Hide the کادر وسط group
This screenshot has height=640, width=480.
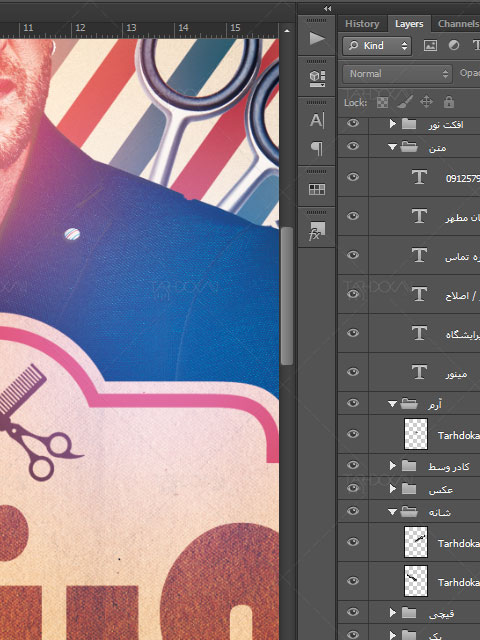[353, 465]
